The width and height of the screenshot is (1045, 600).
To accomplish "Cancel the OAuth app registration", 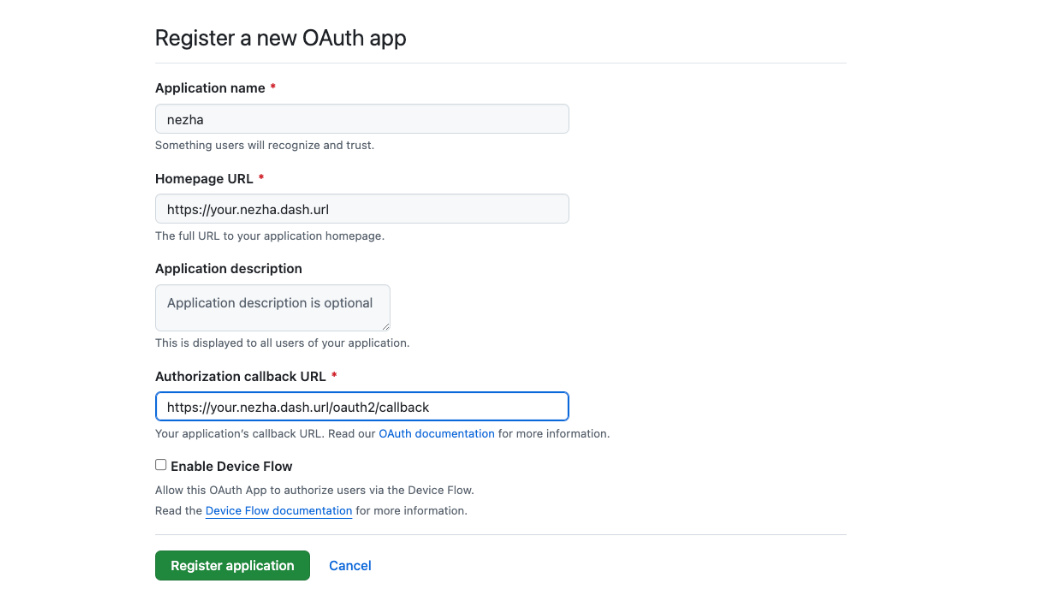I will [x=350, y=566].
